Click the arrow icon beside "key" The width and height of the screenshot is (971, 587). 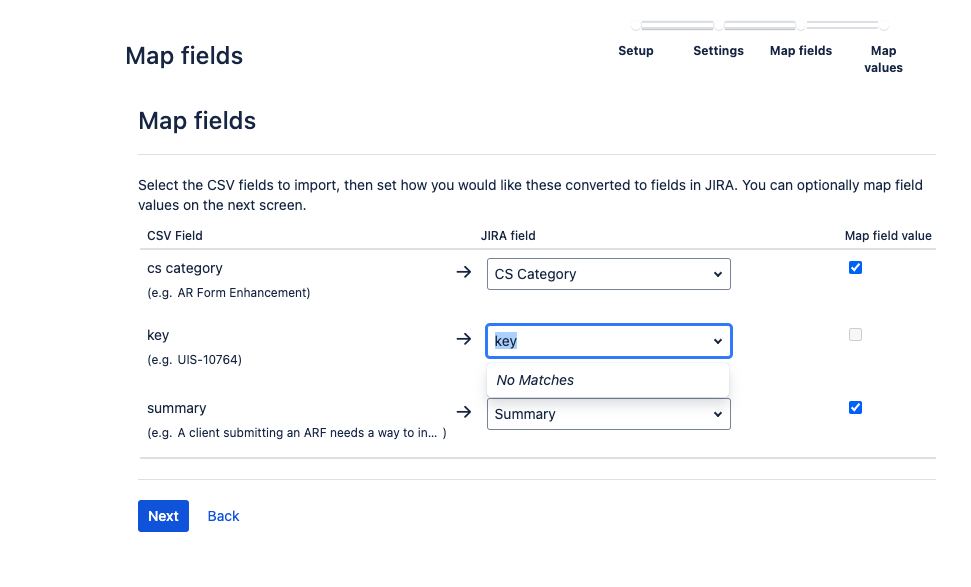tap(463, 339)
